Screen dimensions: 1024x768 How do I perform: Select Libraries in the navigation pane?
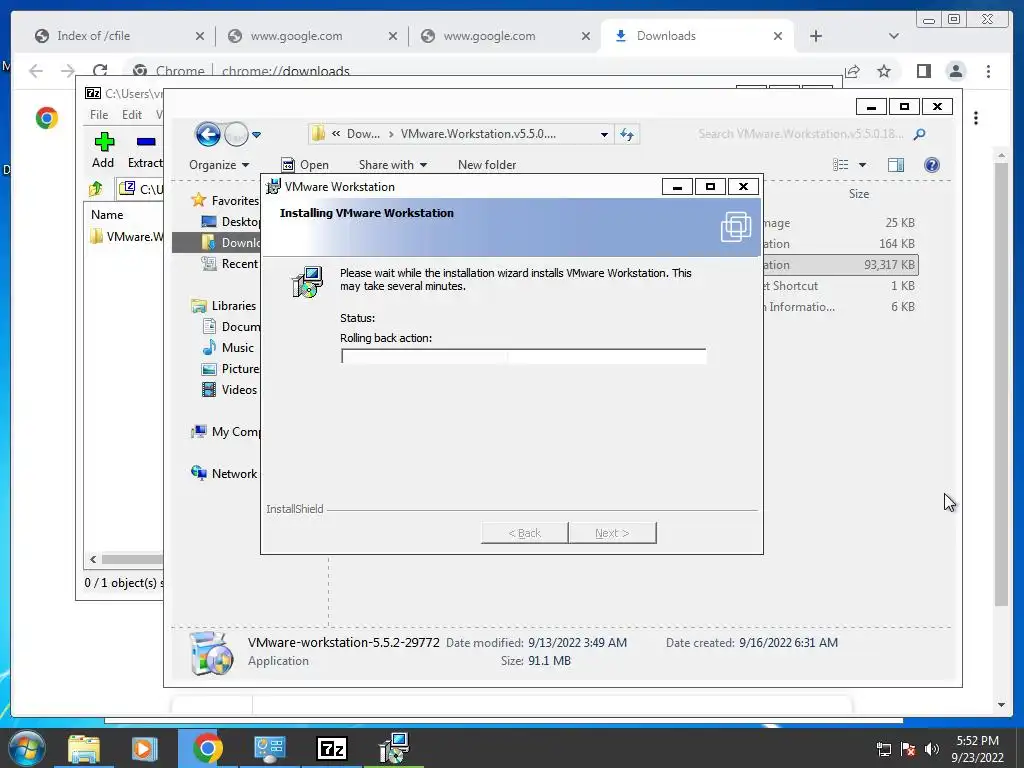click(x=223, y=306)
